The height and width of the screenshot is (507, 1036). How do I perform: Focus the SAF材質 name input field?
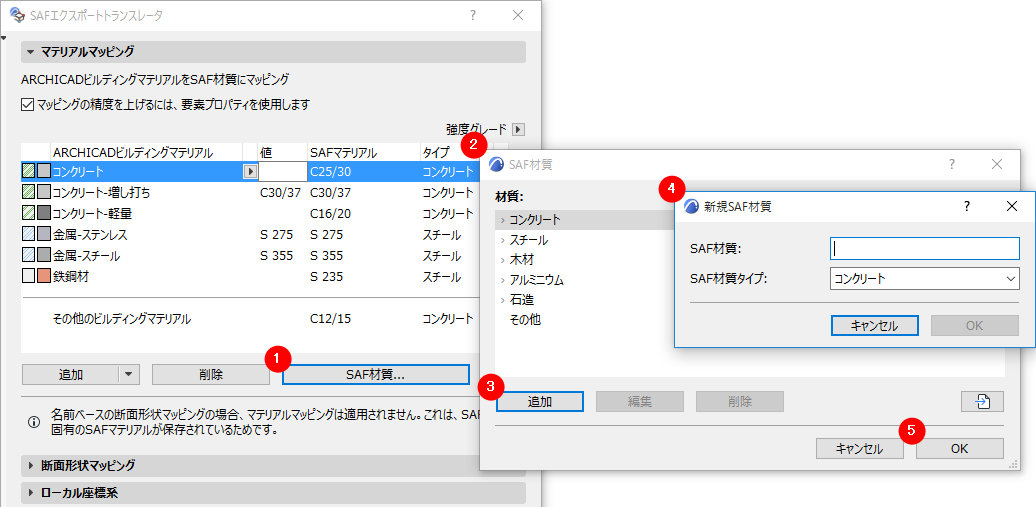pyautogui.click(x=924, y=249)
